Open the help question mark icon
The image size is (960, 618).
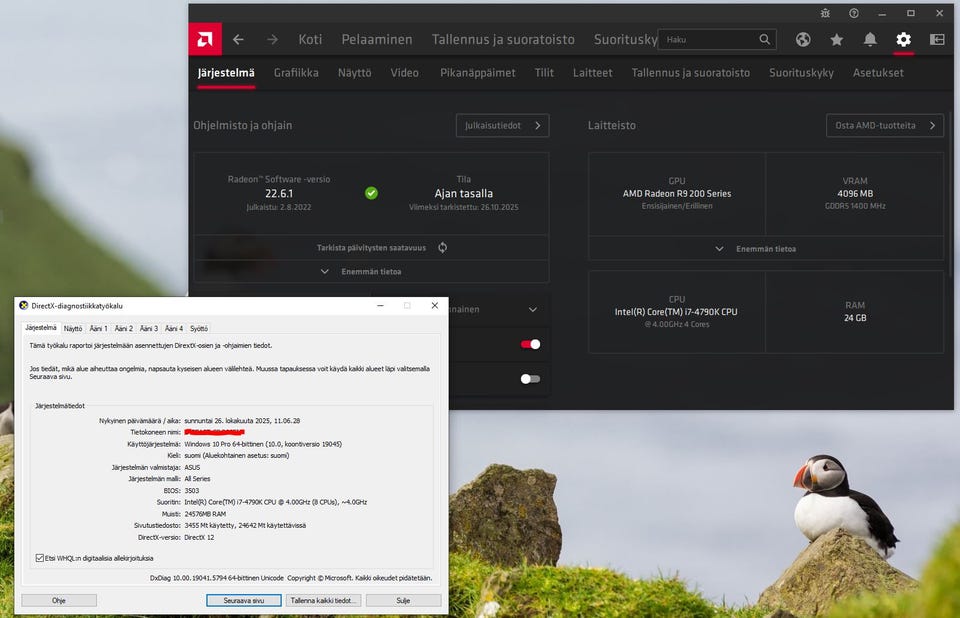click(853, 13)
